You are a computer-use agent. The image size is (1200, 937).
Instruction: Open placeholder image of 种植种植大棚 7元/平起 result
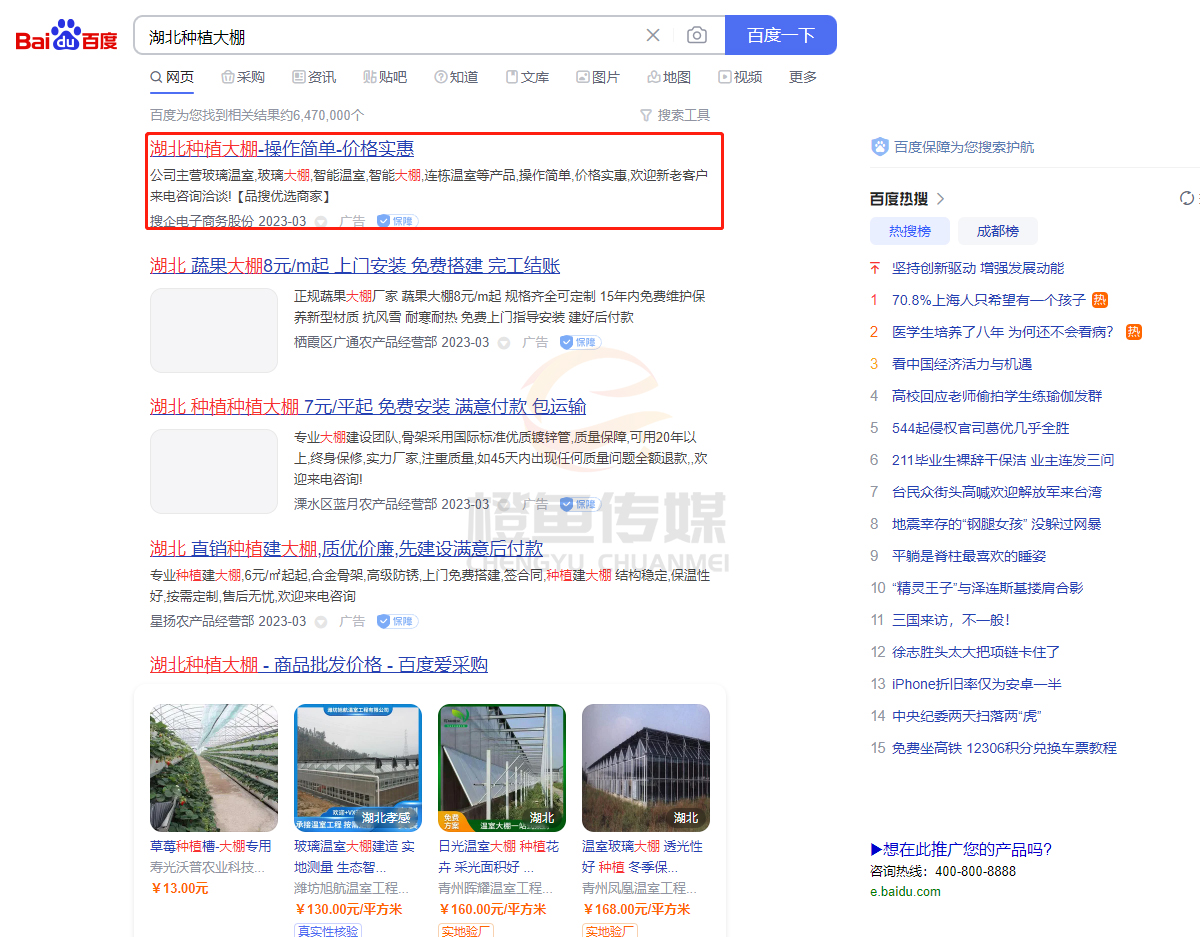(214, 472)
